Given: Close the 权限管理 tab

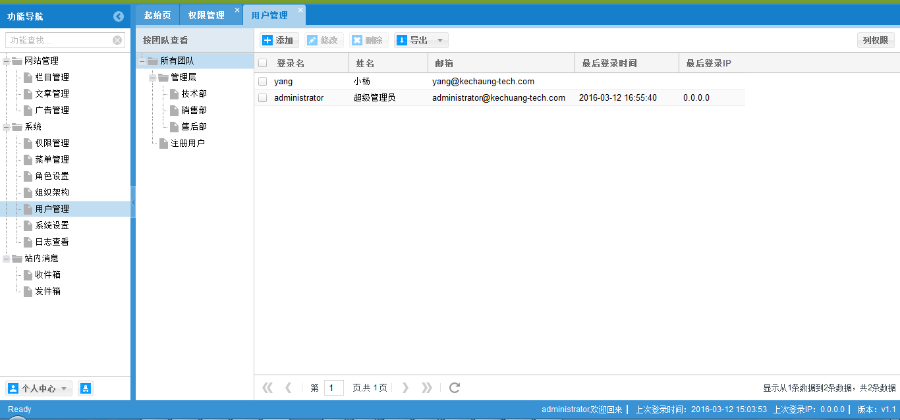Looking at the screenshot, I should (236, 10).
